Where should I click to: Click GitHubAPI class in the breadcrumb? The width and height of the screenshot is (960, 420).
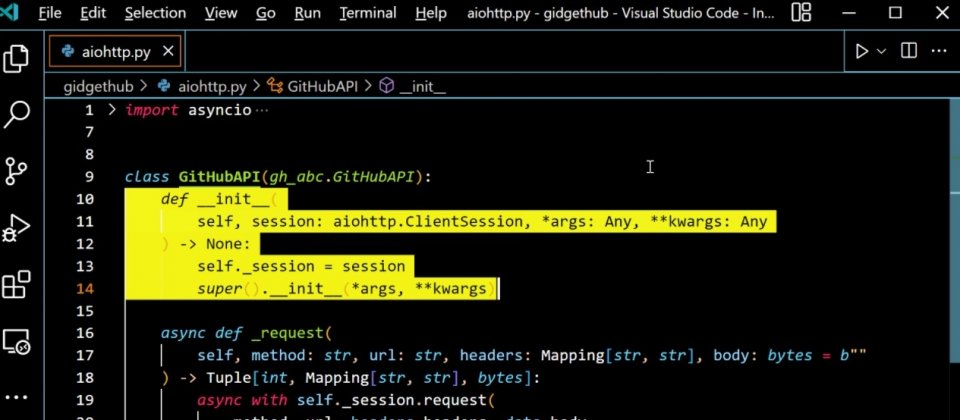pos(313,86)
